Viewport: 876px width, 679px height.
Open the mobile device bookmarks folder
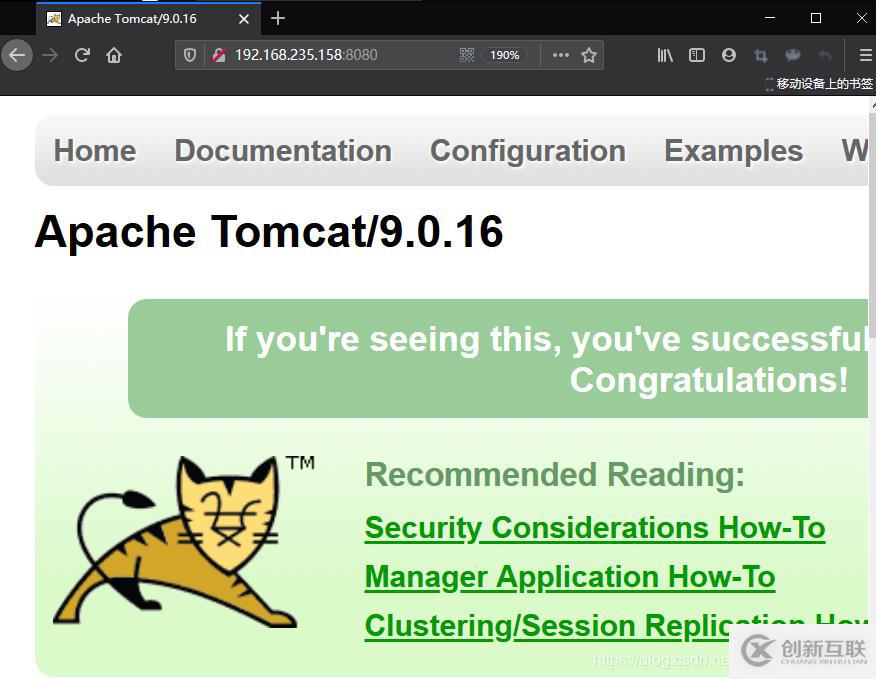pyautogui.click(x=818, y=84)
